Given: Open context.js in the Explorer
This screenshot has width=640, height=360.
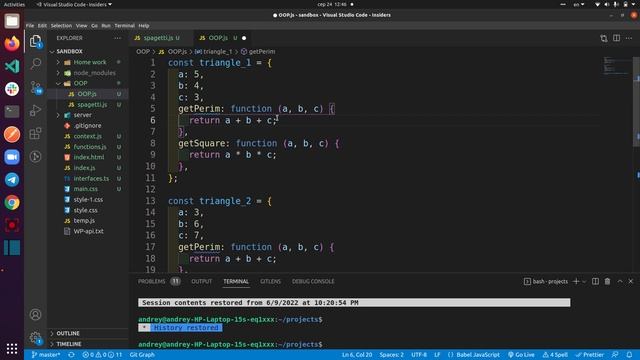Looking at the screenshot, I should pyautogui.click(x=88, y=136).
